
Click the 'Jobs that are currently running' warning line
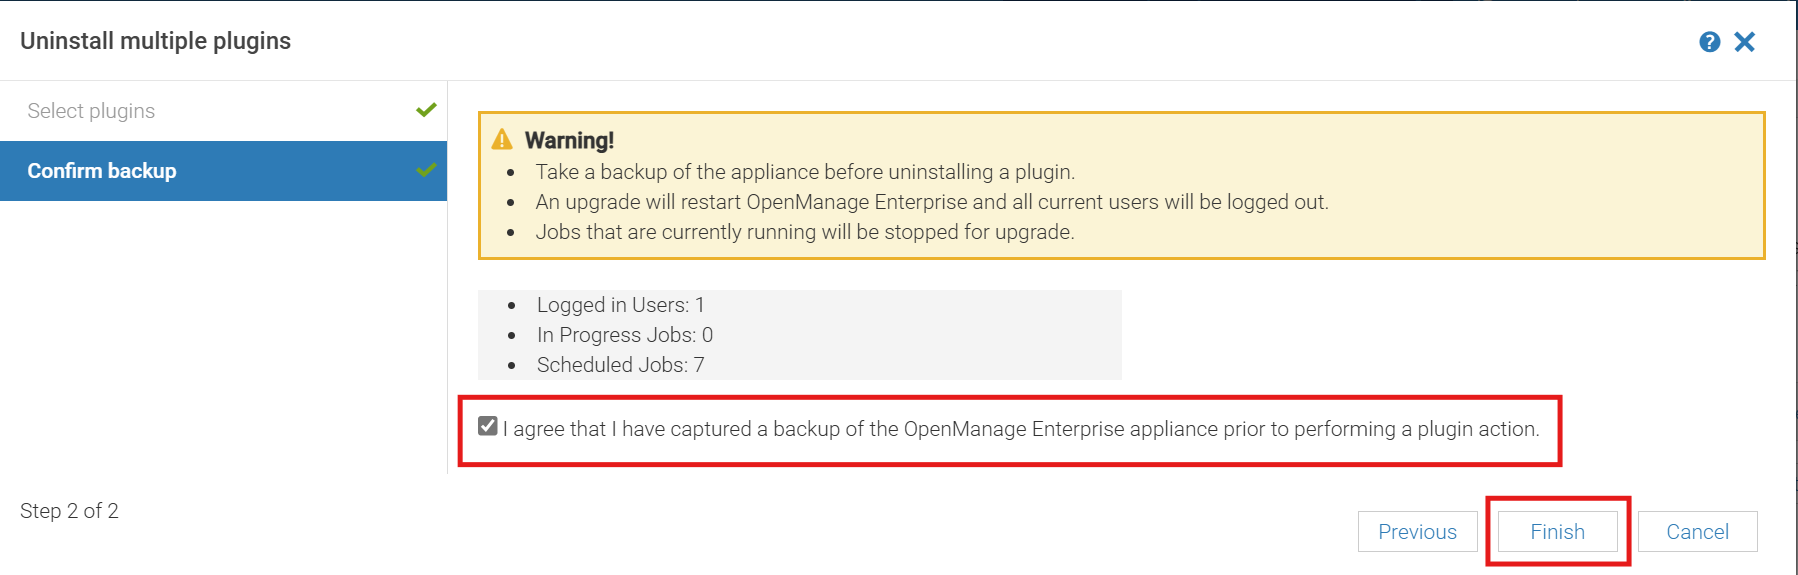[x=804, y=232]
